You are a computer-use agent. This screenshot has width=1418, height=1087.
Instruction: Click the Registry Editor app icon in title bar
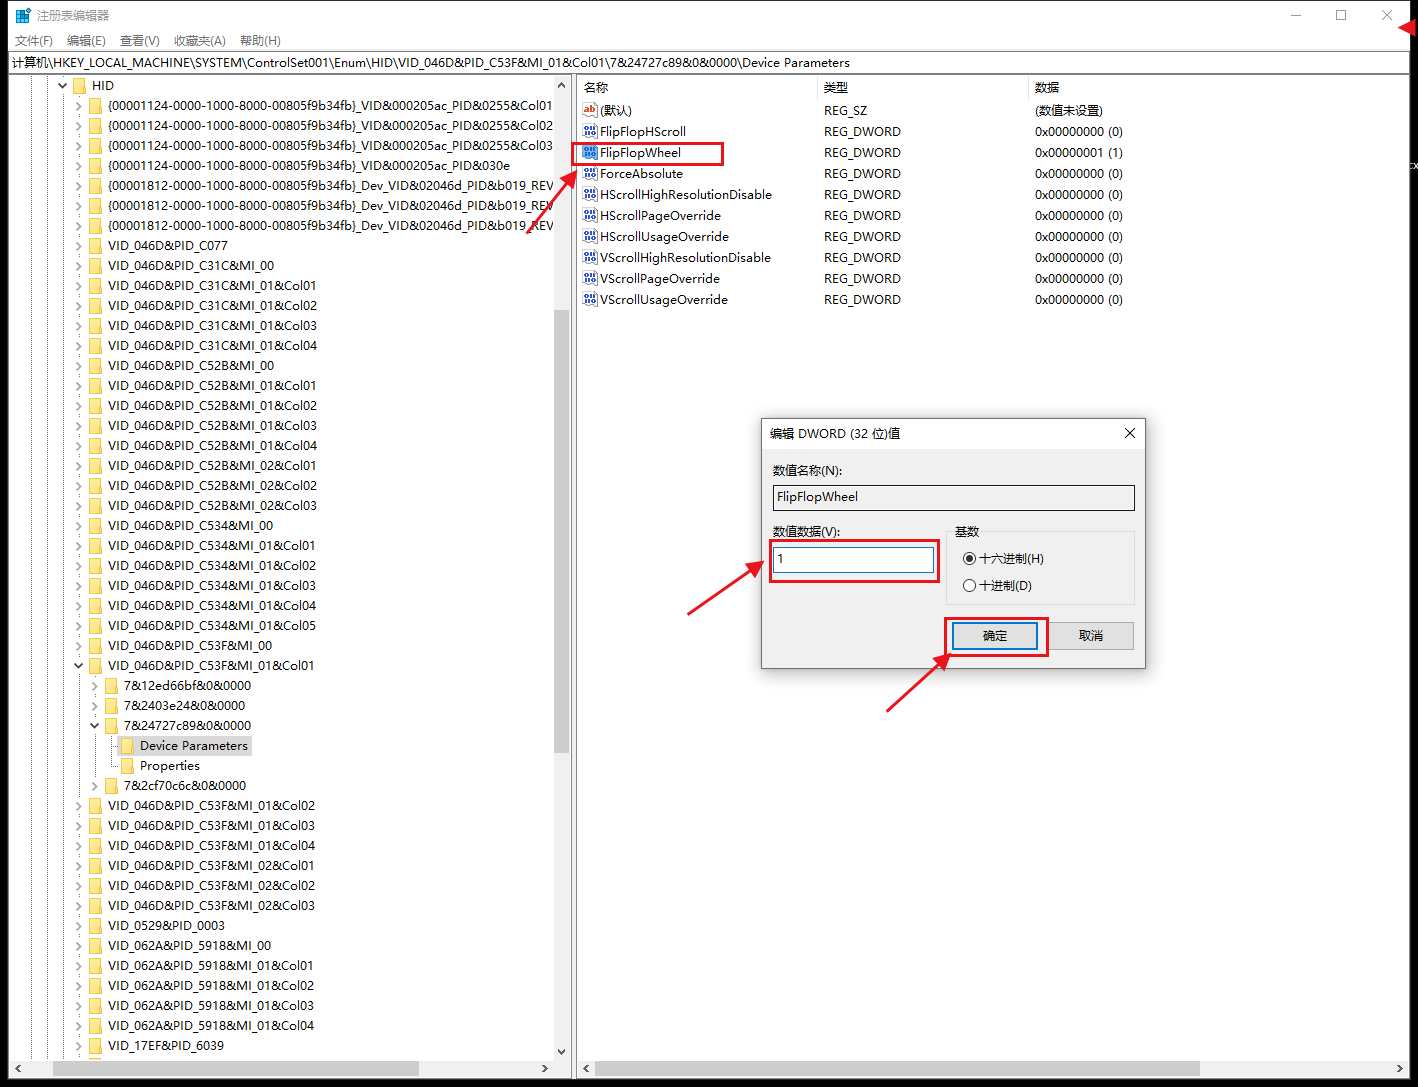[23, 15]
